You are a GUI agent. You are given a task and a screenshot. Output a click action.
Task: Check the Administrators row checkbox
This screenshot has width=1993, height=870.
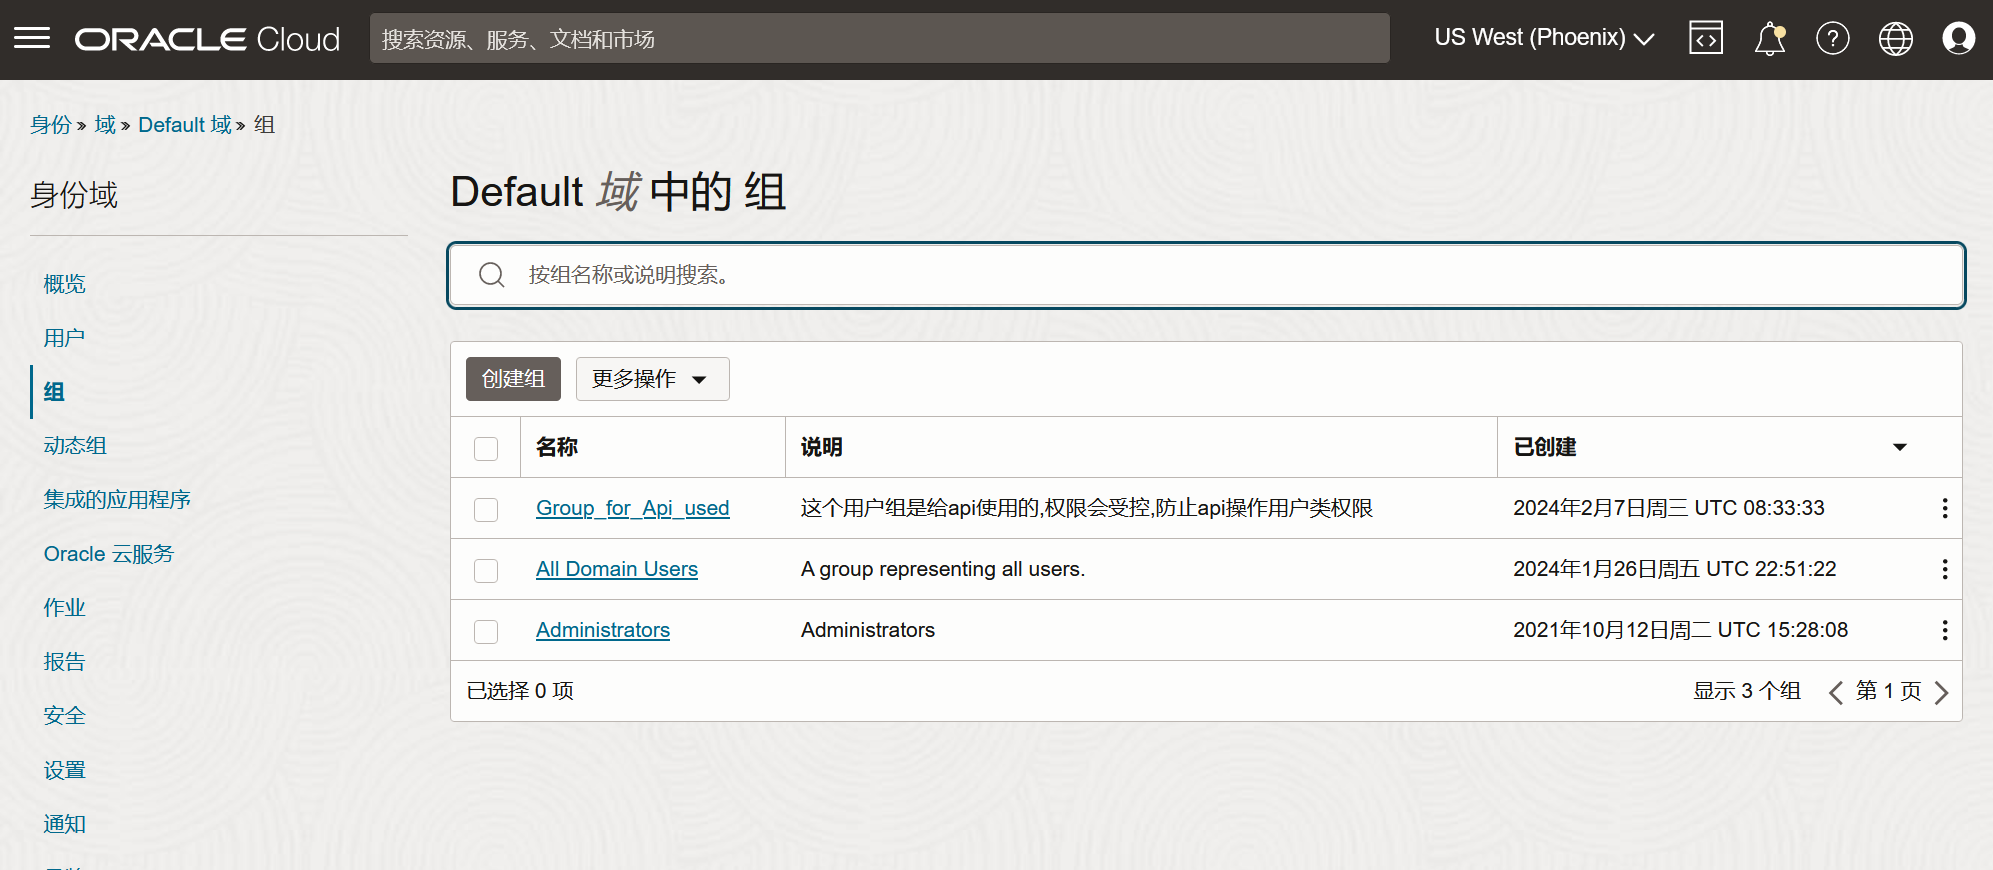(486, 631)
